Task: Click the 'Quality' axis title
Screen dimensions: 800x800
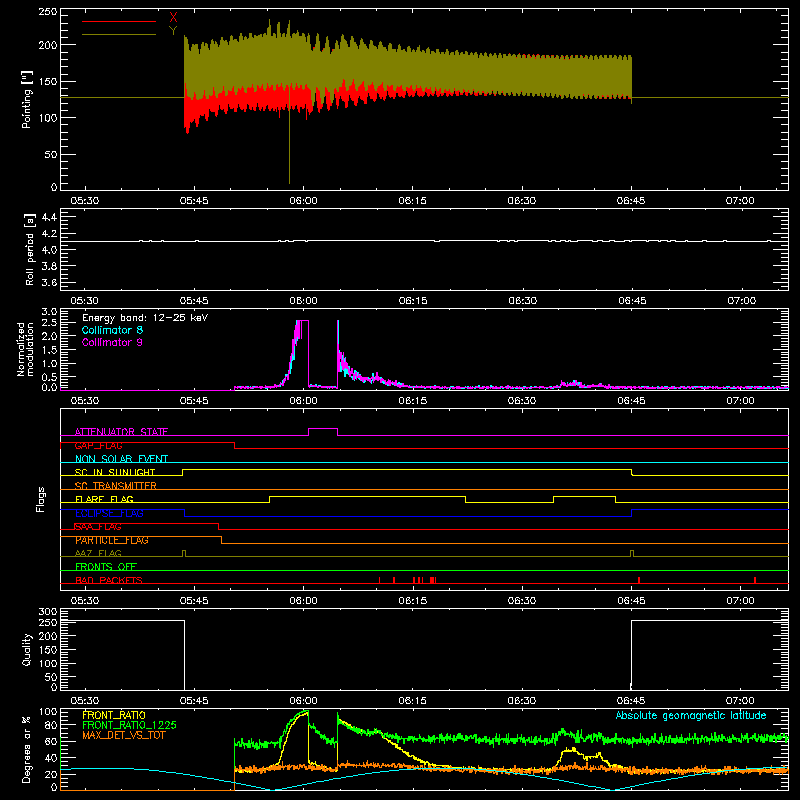Action: point(27,649)
